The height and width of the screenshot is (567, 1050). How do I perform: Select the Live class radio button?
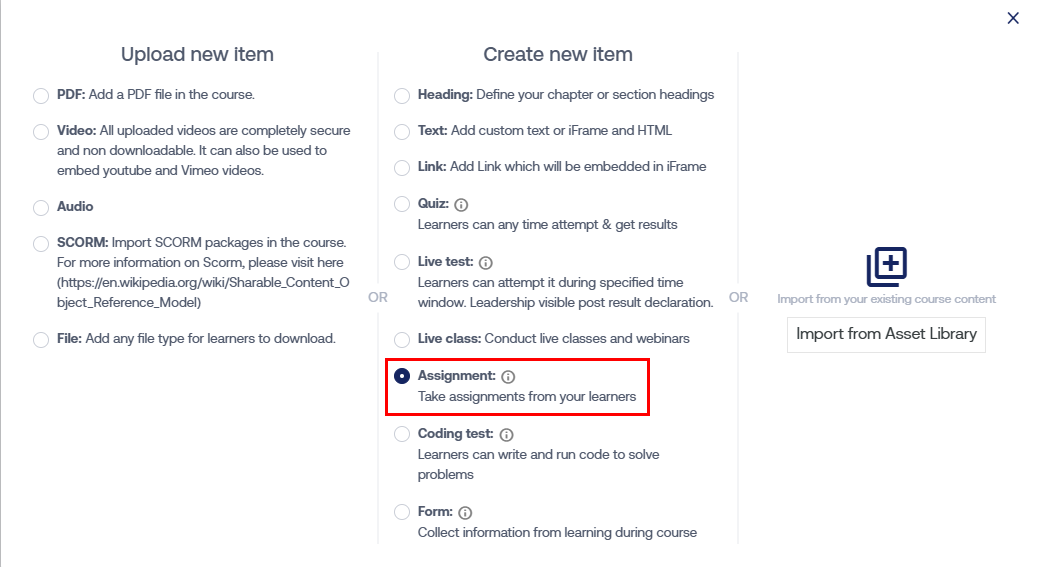402,340
